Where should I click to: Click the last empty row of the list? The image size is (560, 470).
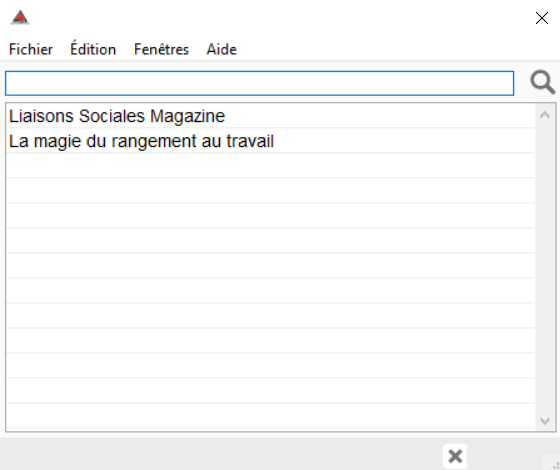(270, 416)
